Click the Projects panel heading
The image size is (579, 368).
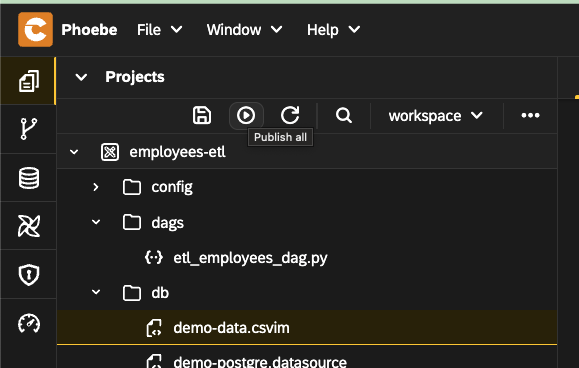tap(135, 77)
